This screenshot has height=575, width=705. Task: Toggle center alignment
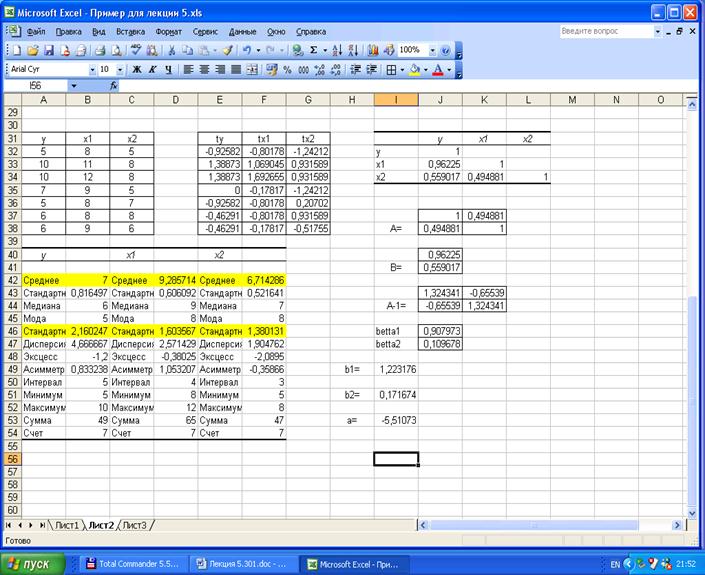[204, 70]
